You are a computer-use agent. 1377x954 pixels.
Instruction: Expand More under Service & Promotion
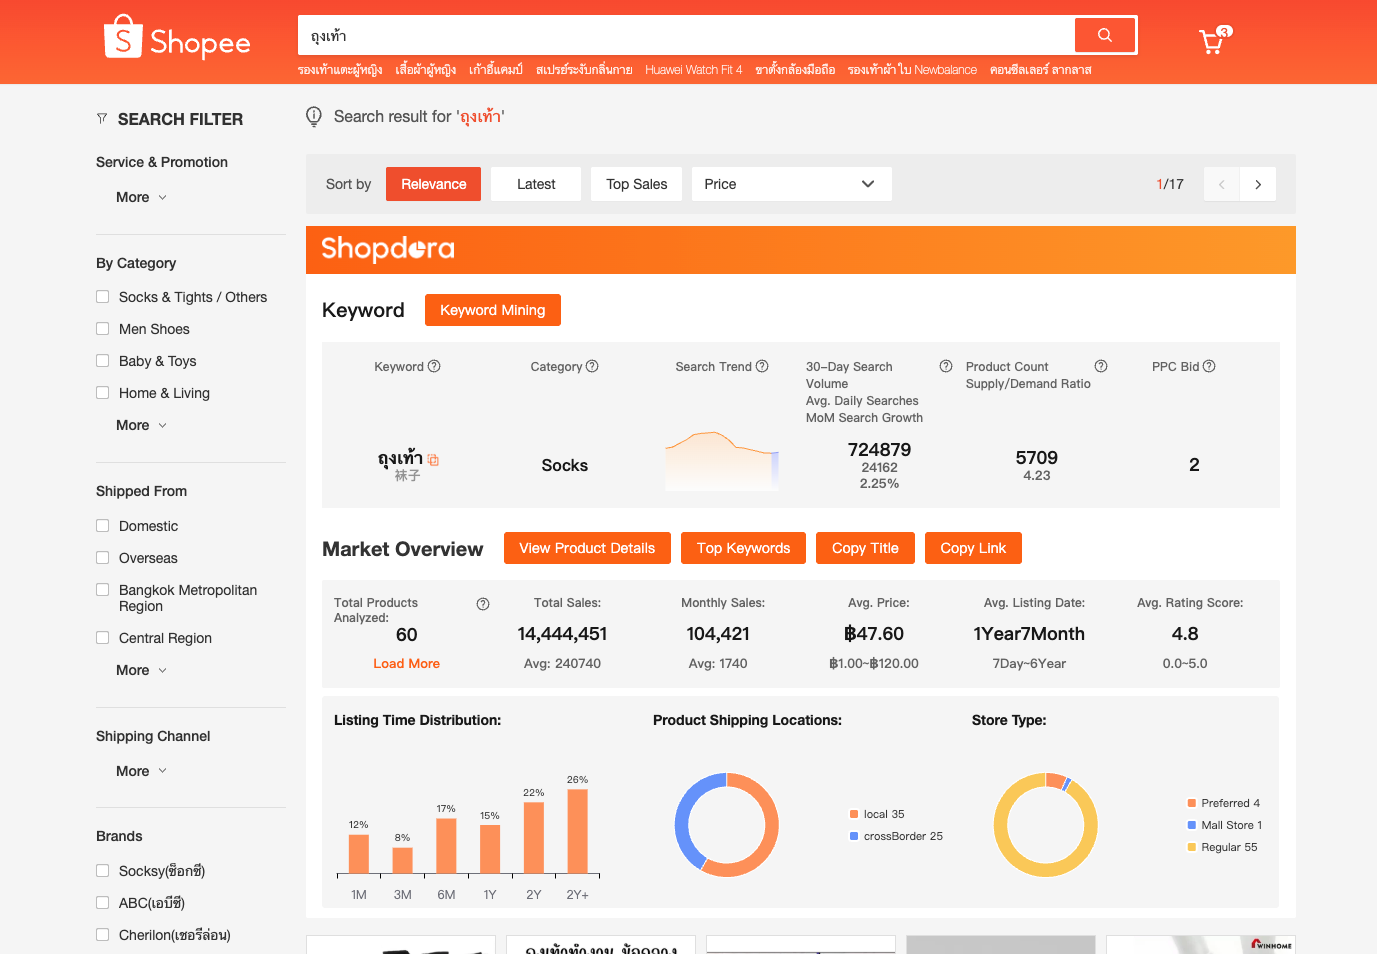(x=141, y=197)
